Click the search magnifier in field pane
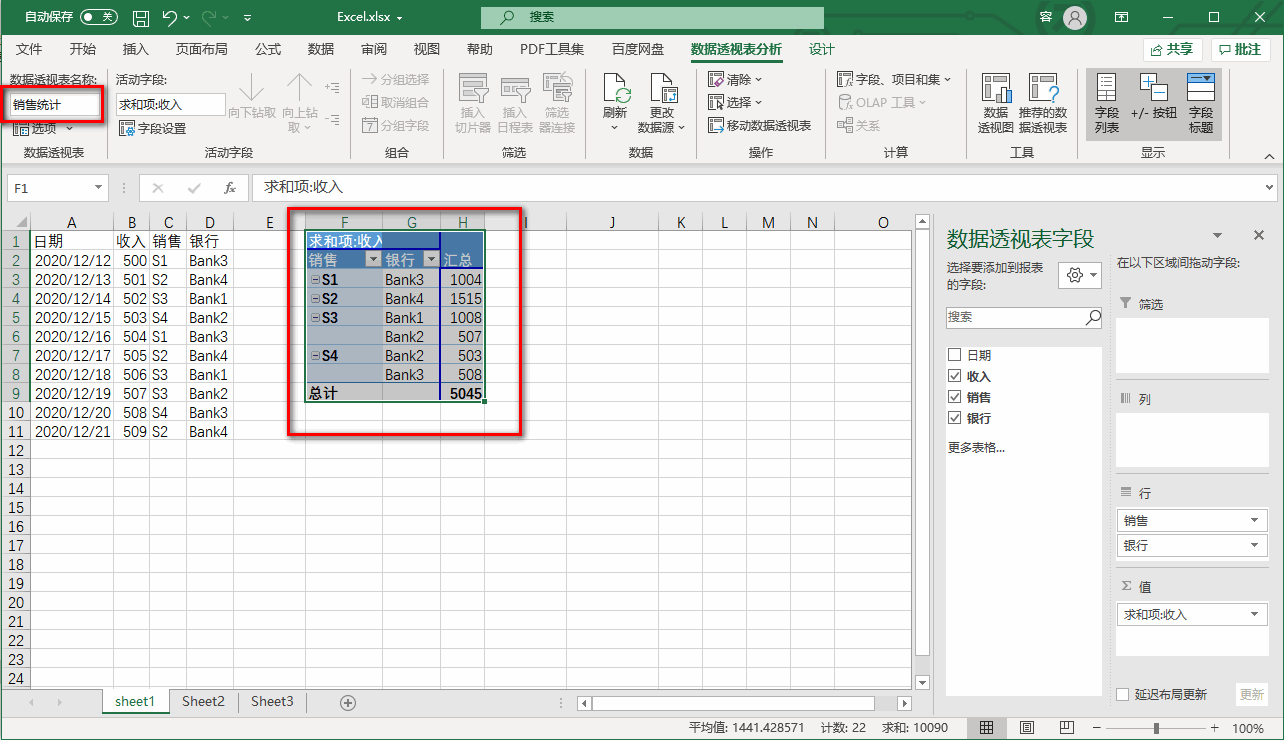This screenshot has height=740, width=1284. (1093, 317)
